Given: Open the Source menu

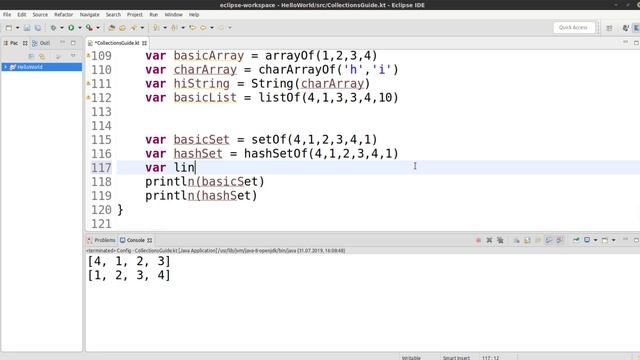Looking at the screenshot, I should pos(40,14).
